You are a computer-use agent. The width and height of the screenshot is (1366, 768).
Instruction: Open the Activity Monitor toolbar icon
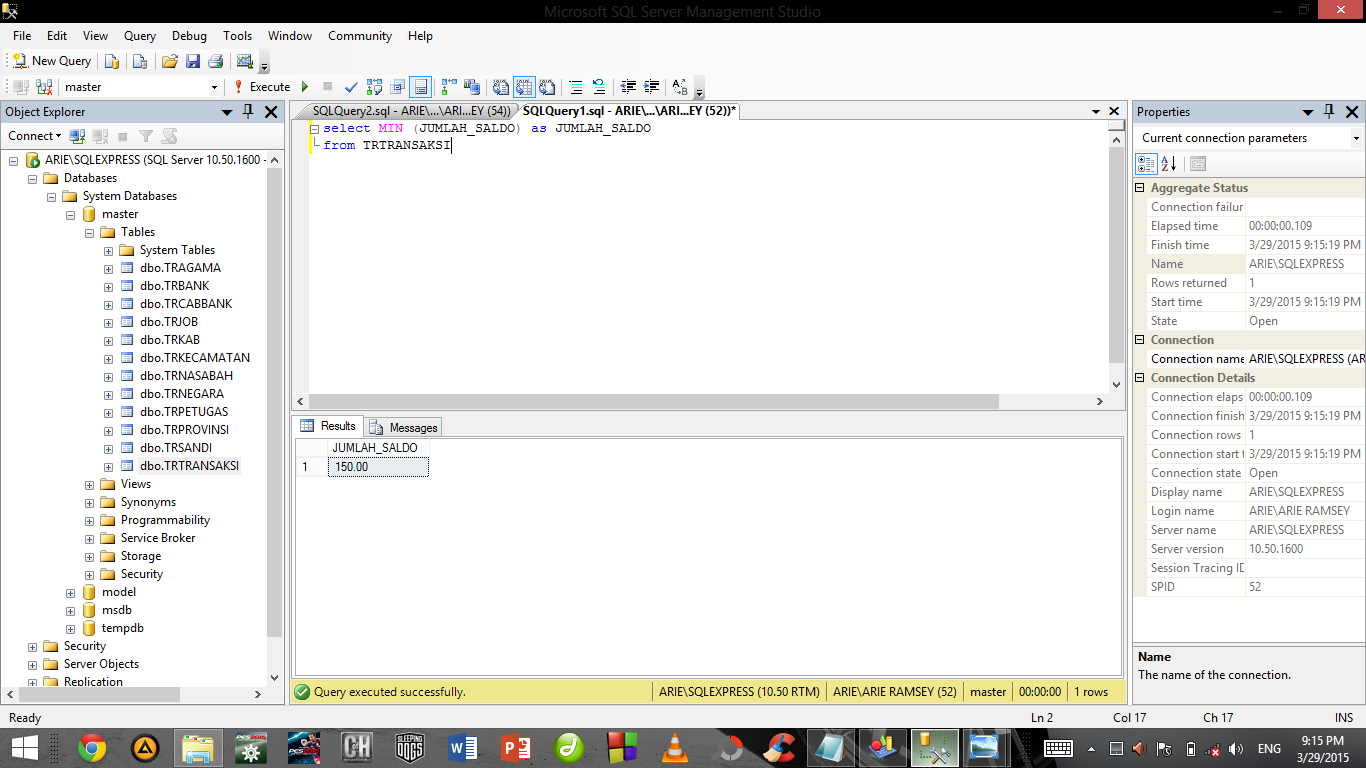coord(244,61)
